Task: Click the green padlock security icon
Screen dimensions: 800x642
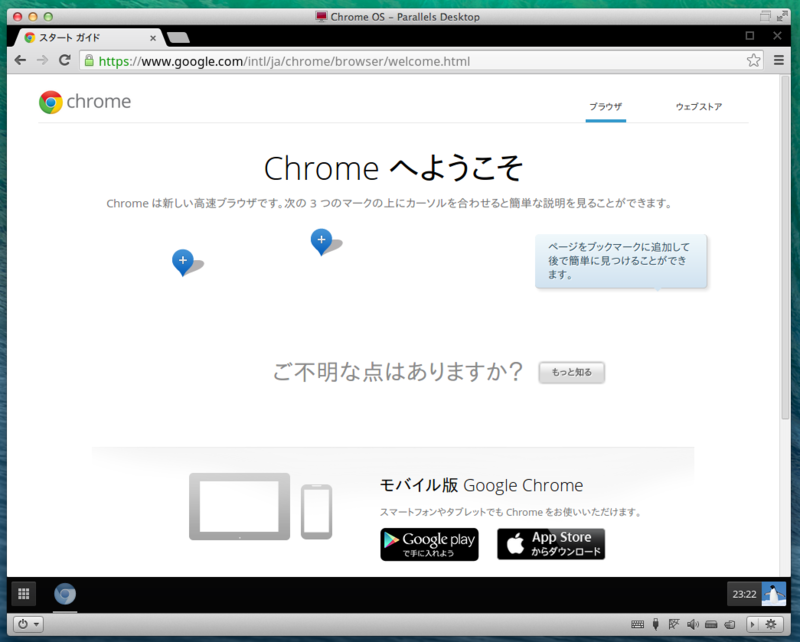Action: pyautogui.click(x=89, y=61)
